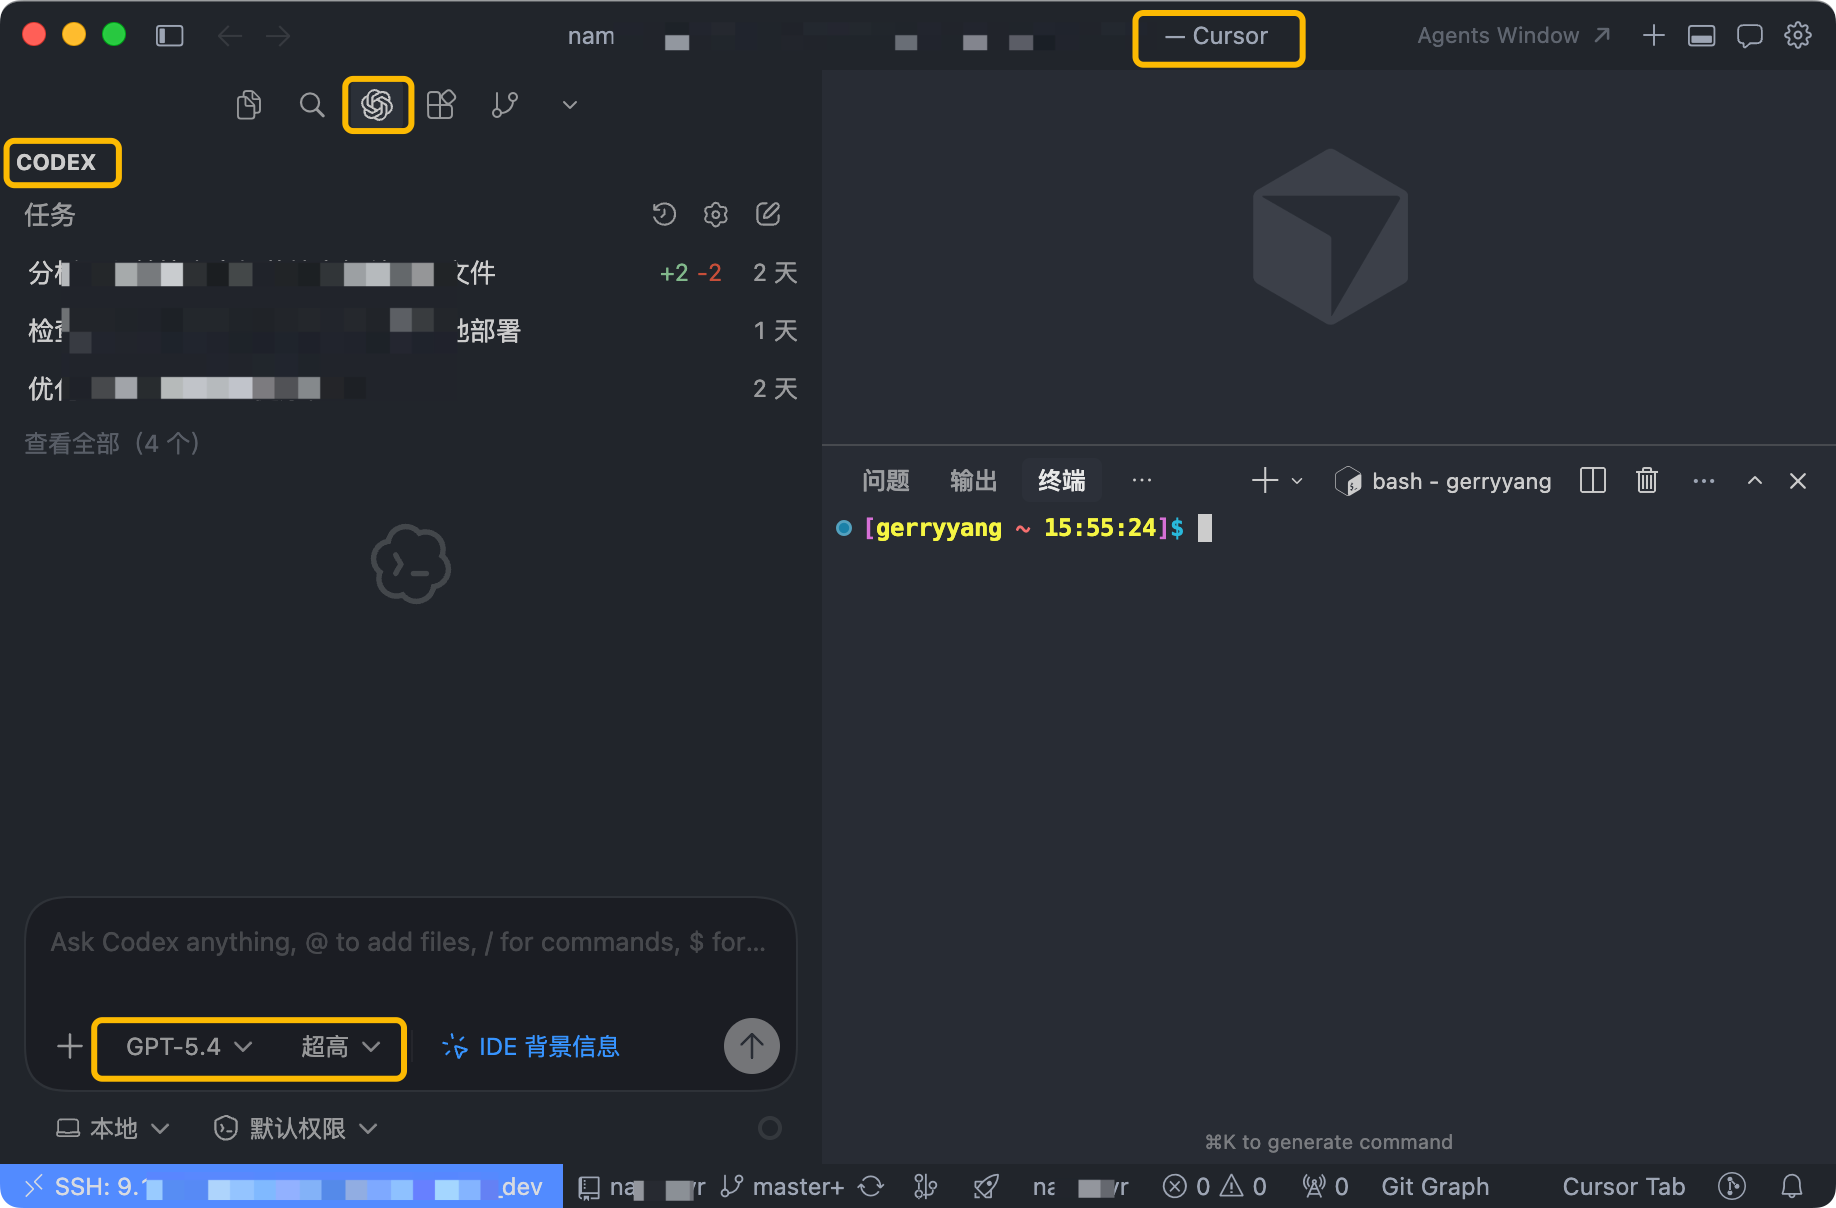
Task: Open the Extensions icon
Action: [x=441, y=105]
